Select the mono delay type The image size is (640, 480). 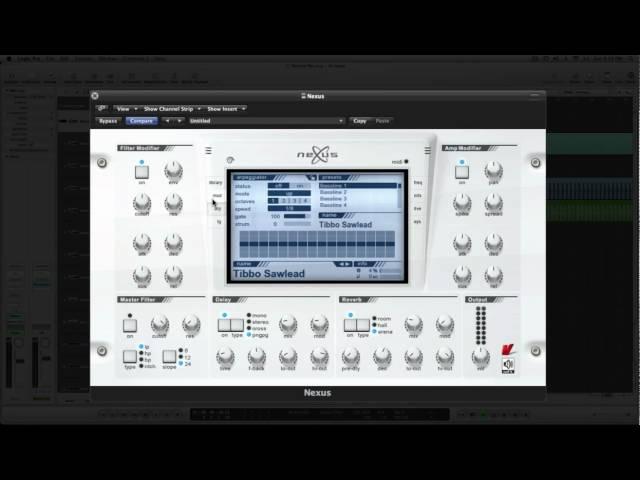pos(257,316)
